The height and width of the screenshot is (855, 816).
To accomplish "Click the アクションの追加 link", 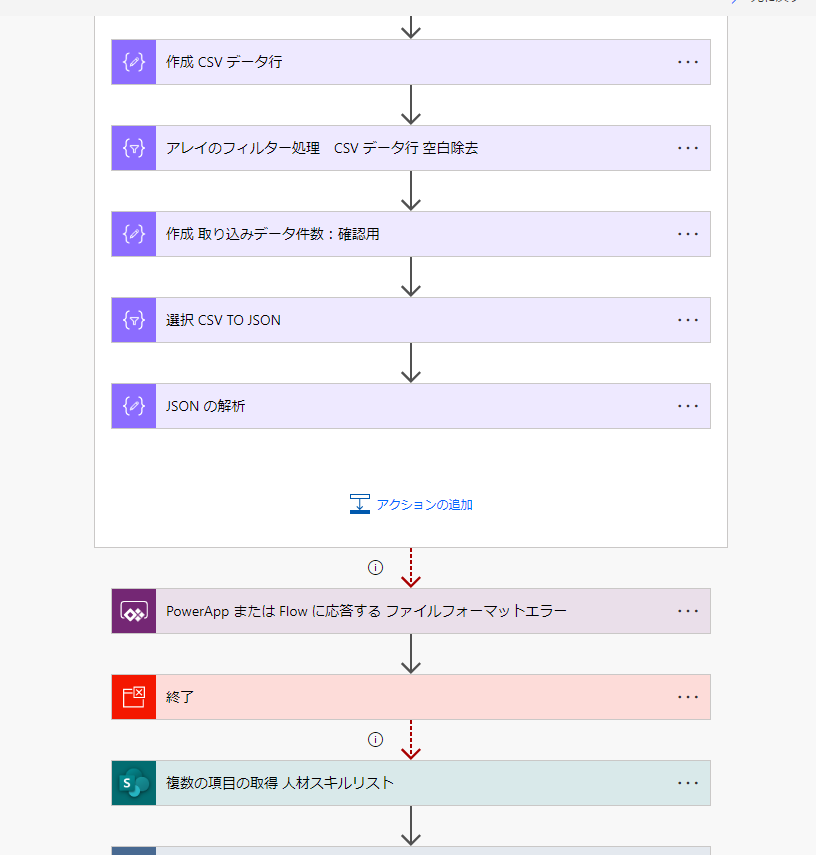I will tap(411, 504).
